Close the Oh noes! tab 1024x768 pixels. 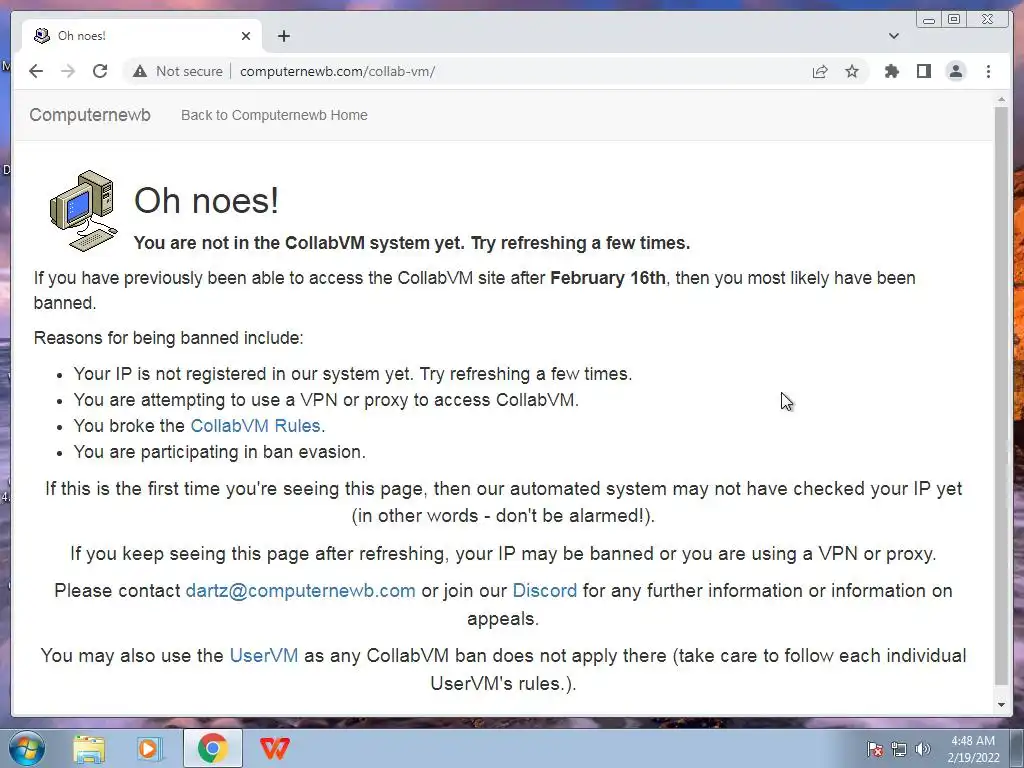[246, 36]
